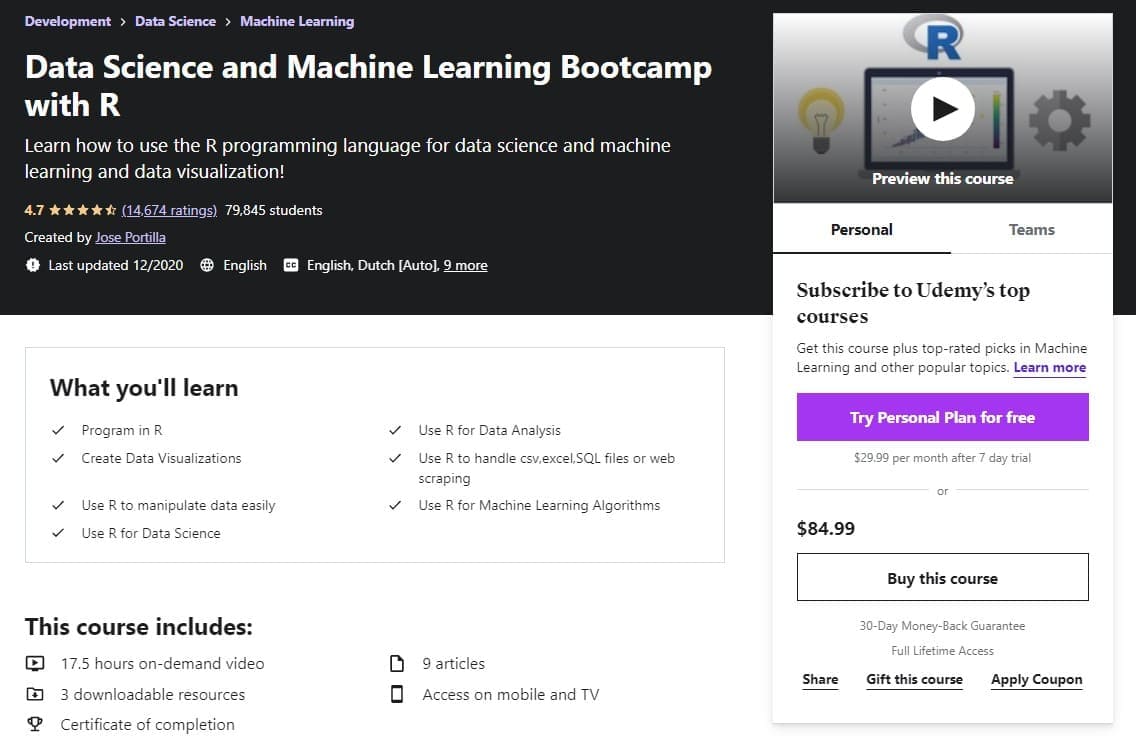Viewport: 1136px width, 754px height.
Task: Click the star rating icons
Action: (x=82, y=210)
